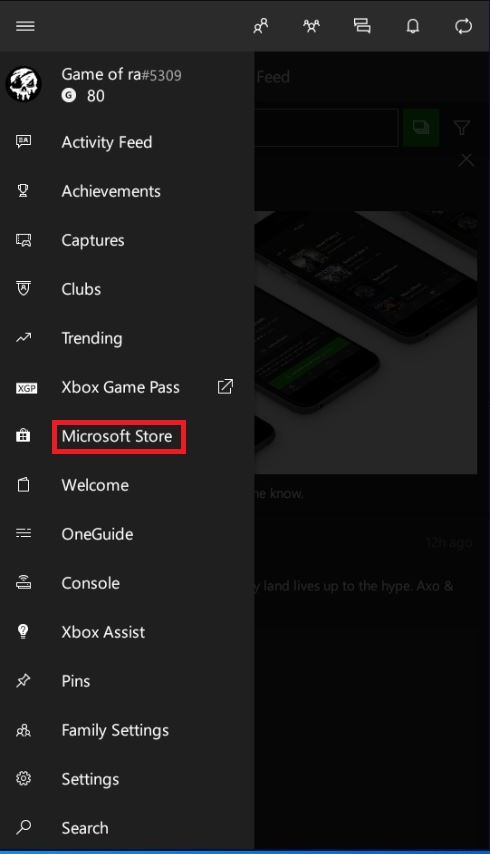The image size is (490, 854).
Task: Click the skull profile avatar
Action: point(23,84)
